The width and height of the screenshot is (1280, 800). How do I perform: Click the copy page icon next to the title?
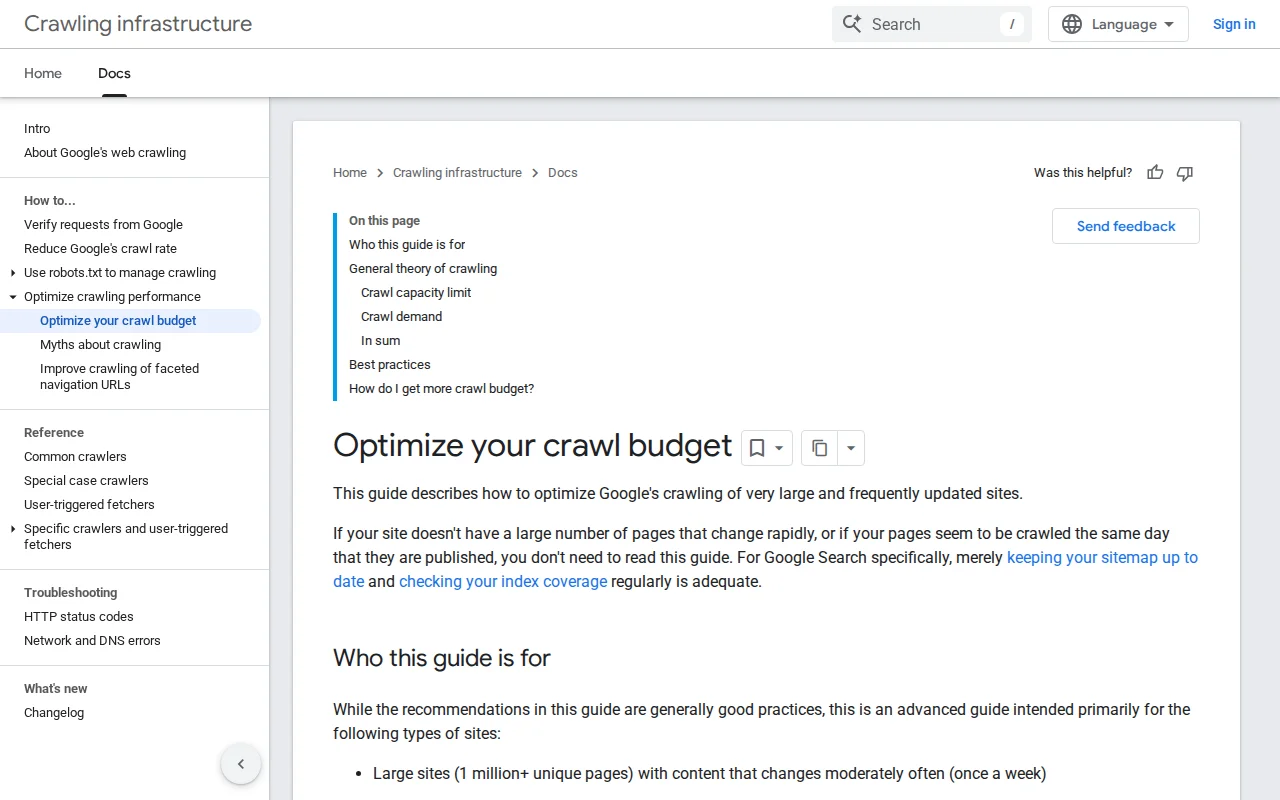click(x=819, y=447)
